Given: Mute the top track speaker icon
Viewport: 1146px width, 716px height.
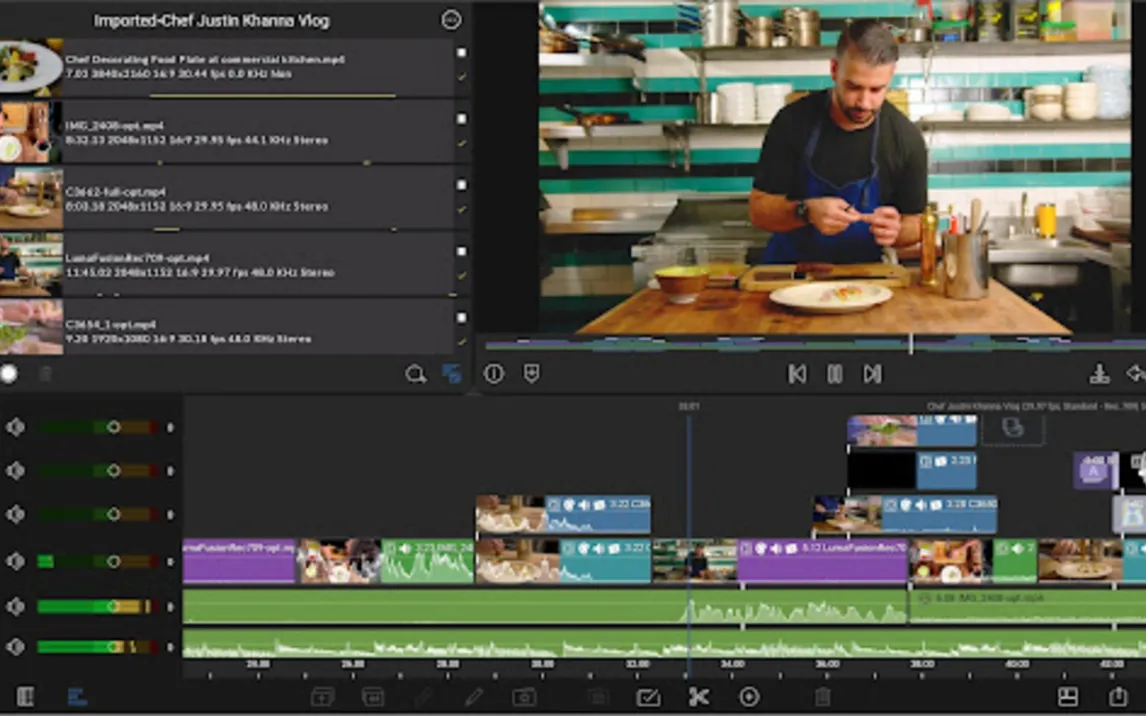Looking at the screenshot, I should (16, 427).
